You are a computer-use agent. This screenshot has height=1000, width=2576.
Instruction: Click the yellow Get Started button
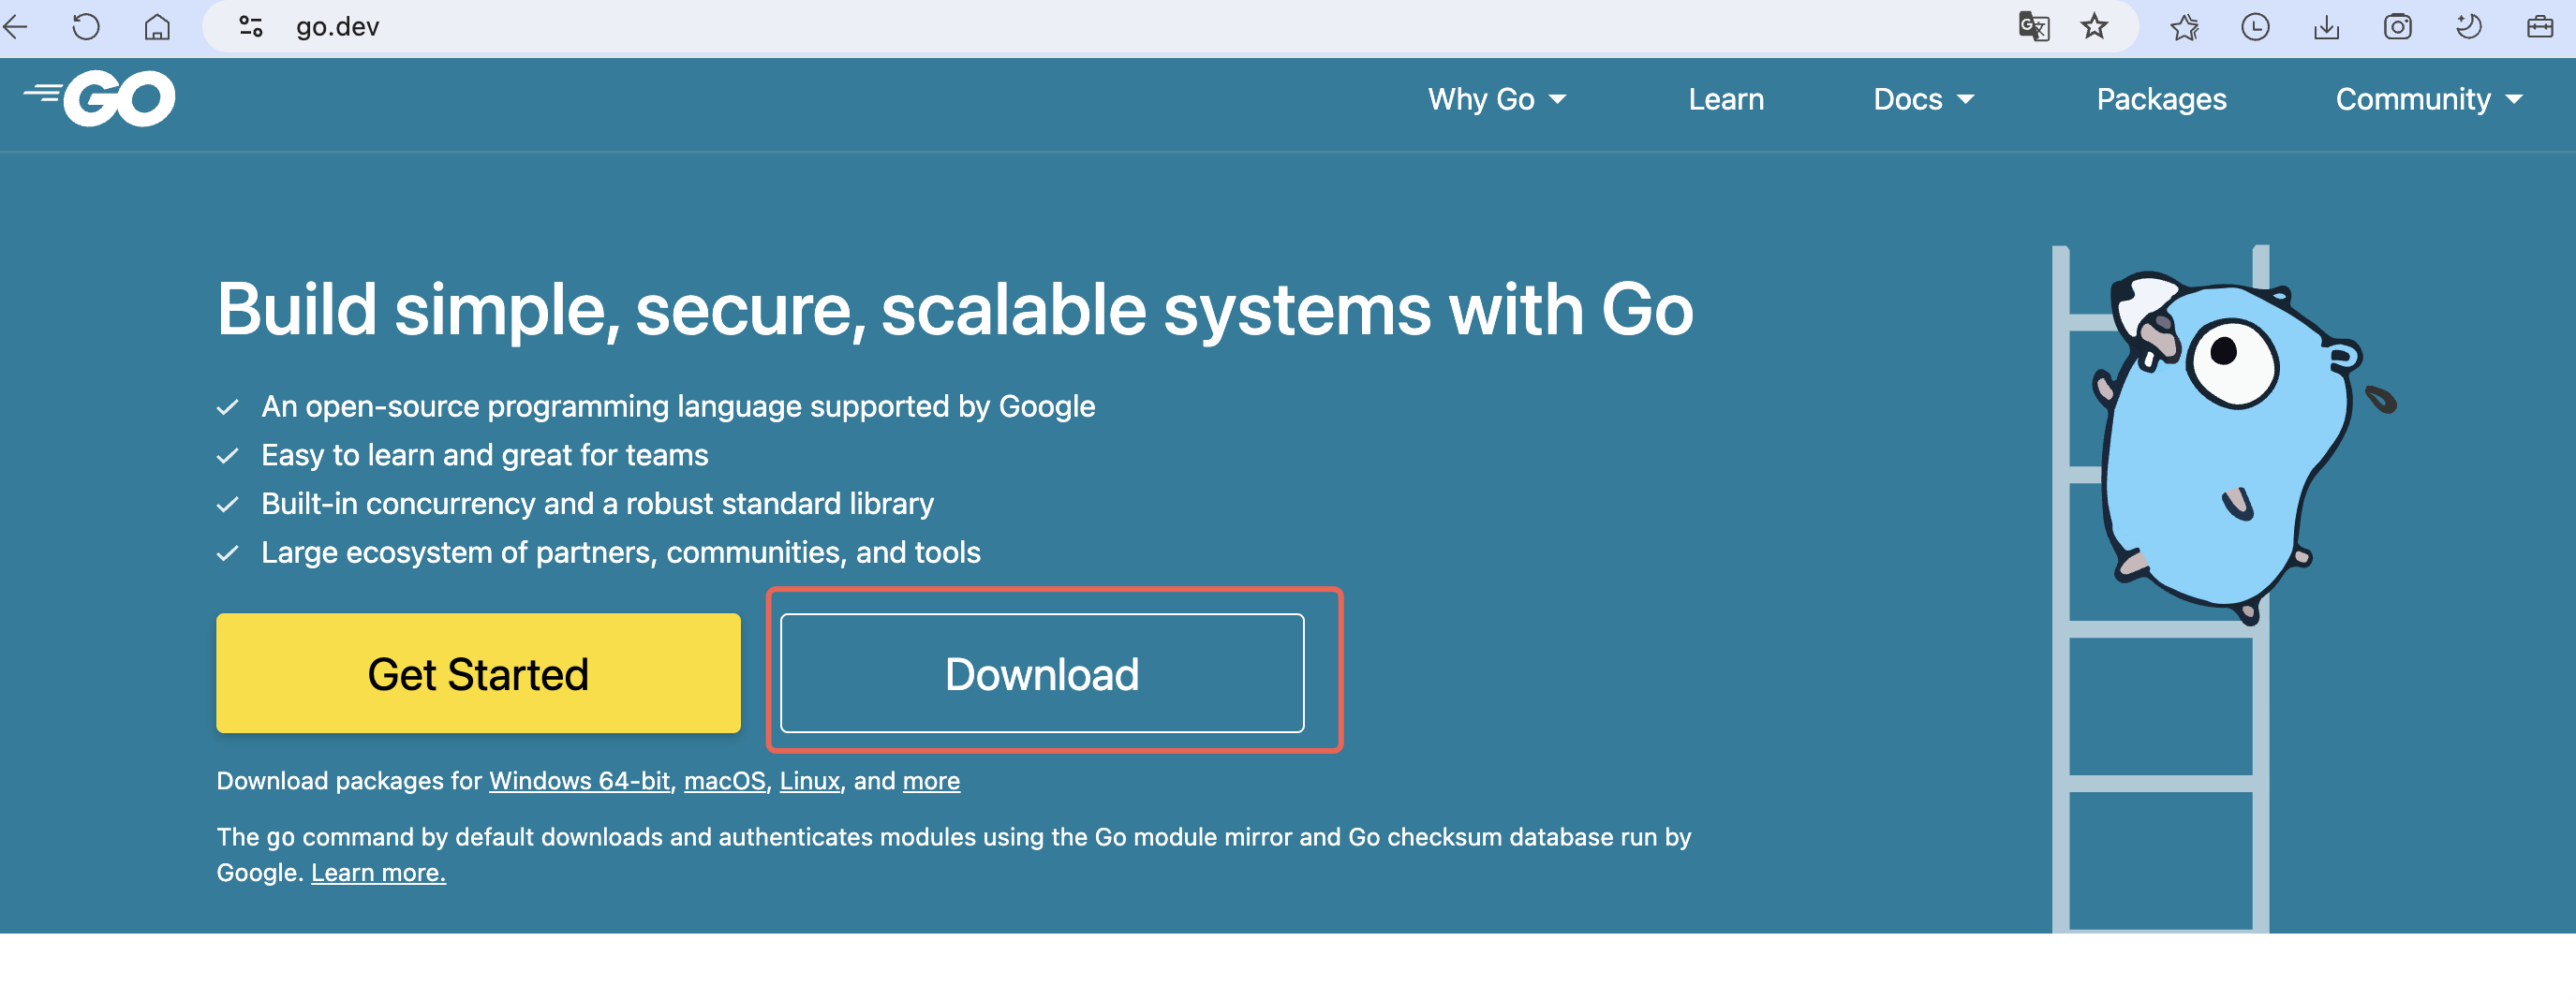tap(477, 673)
